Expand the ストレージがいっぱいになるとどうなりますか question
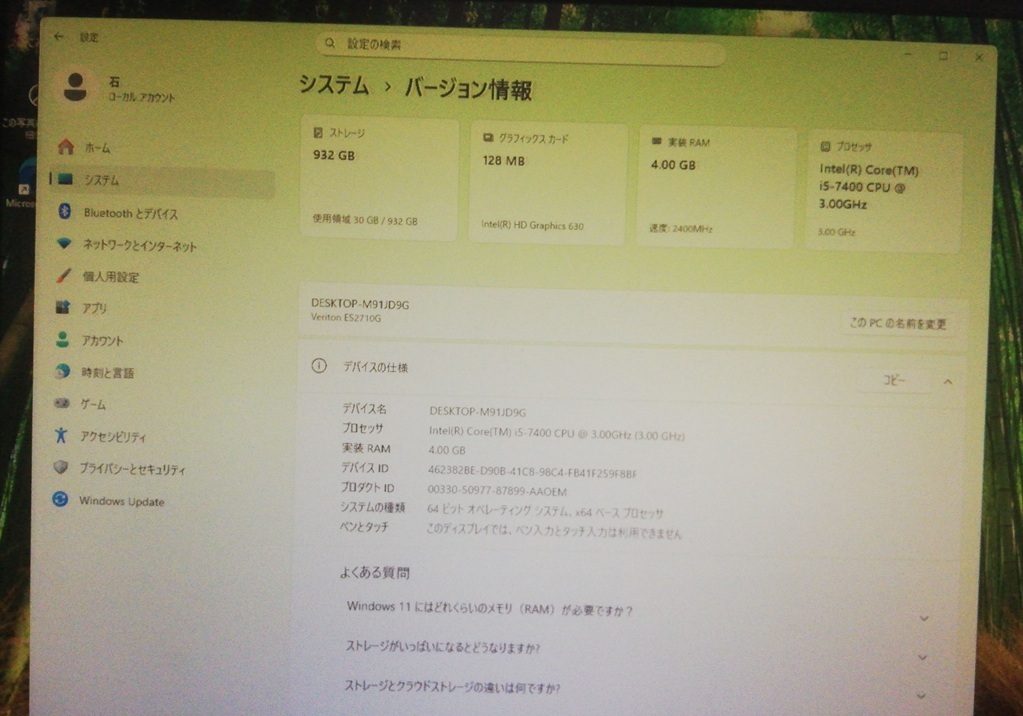 pos(921,658)
